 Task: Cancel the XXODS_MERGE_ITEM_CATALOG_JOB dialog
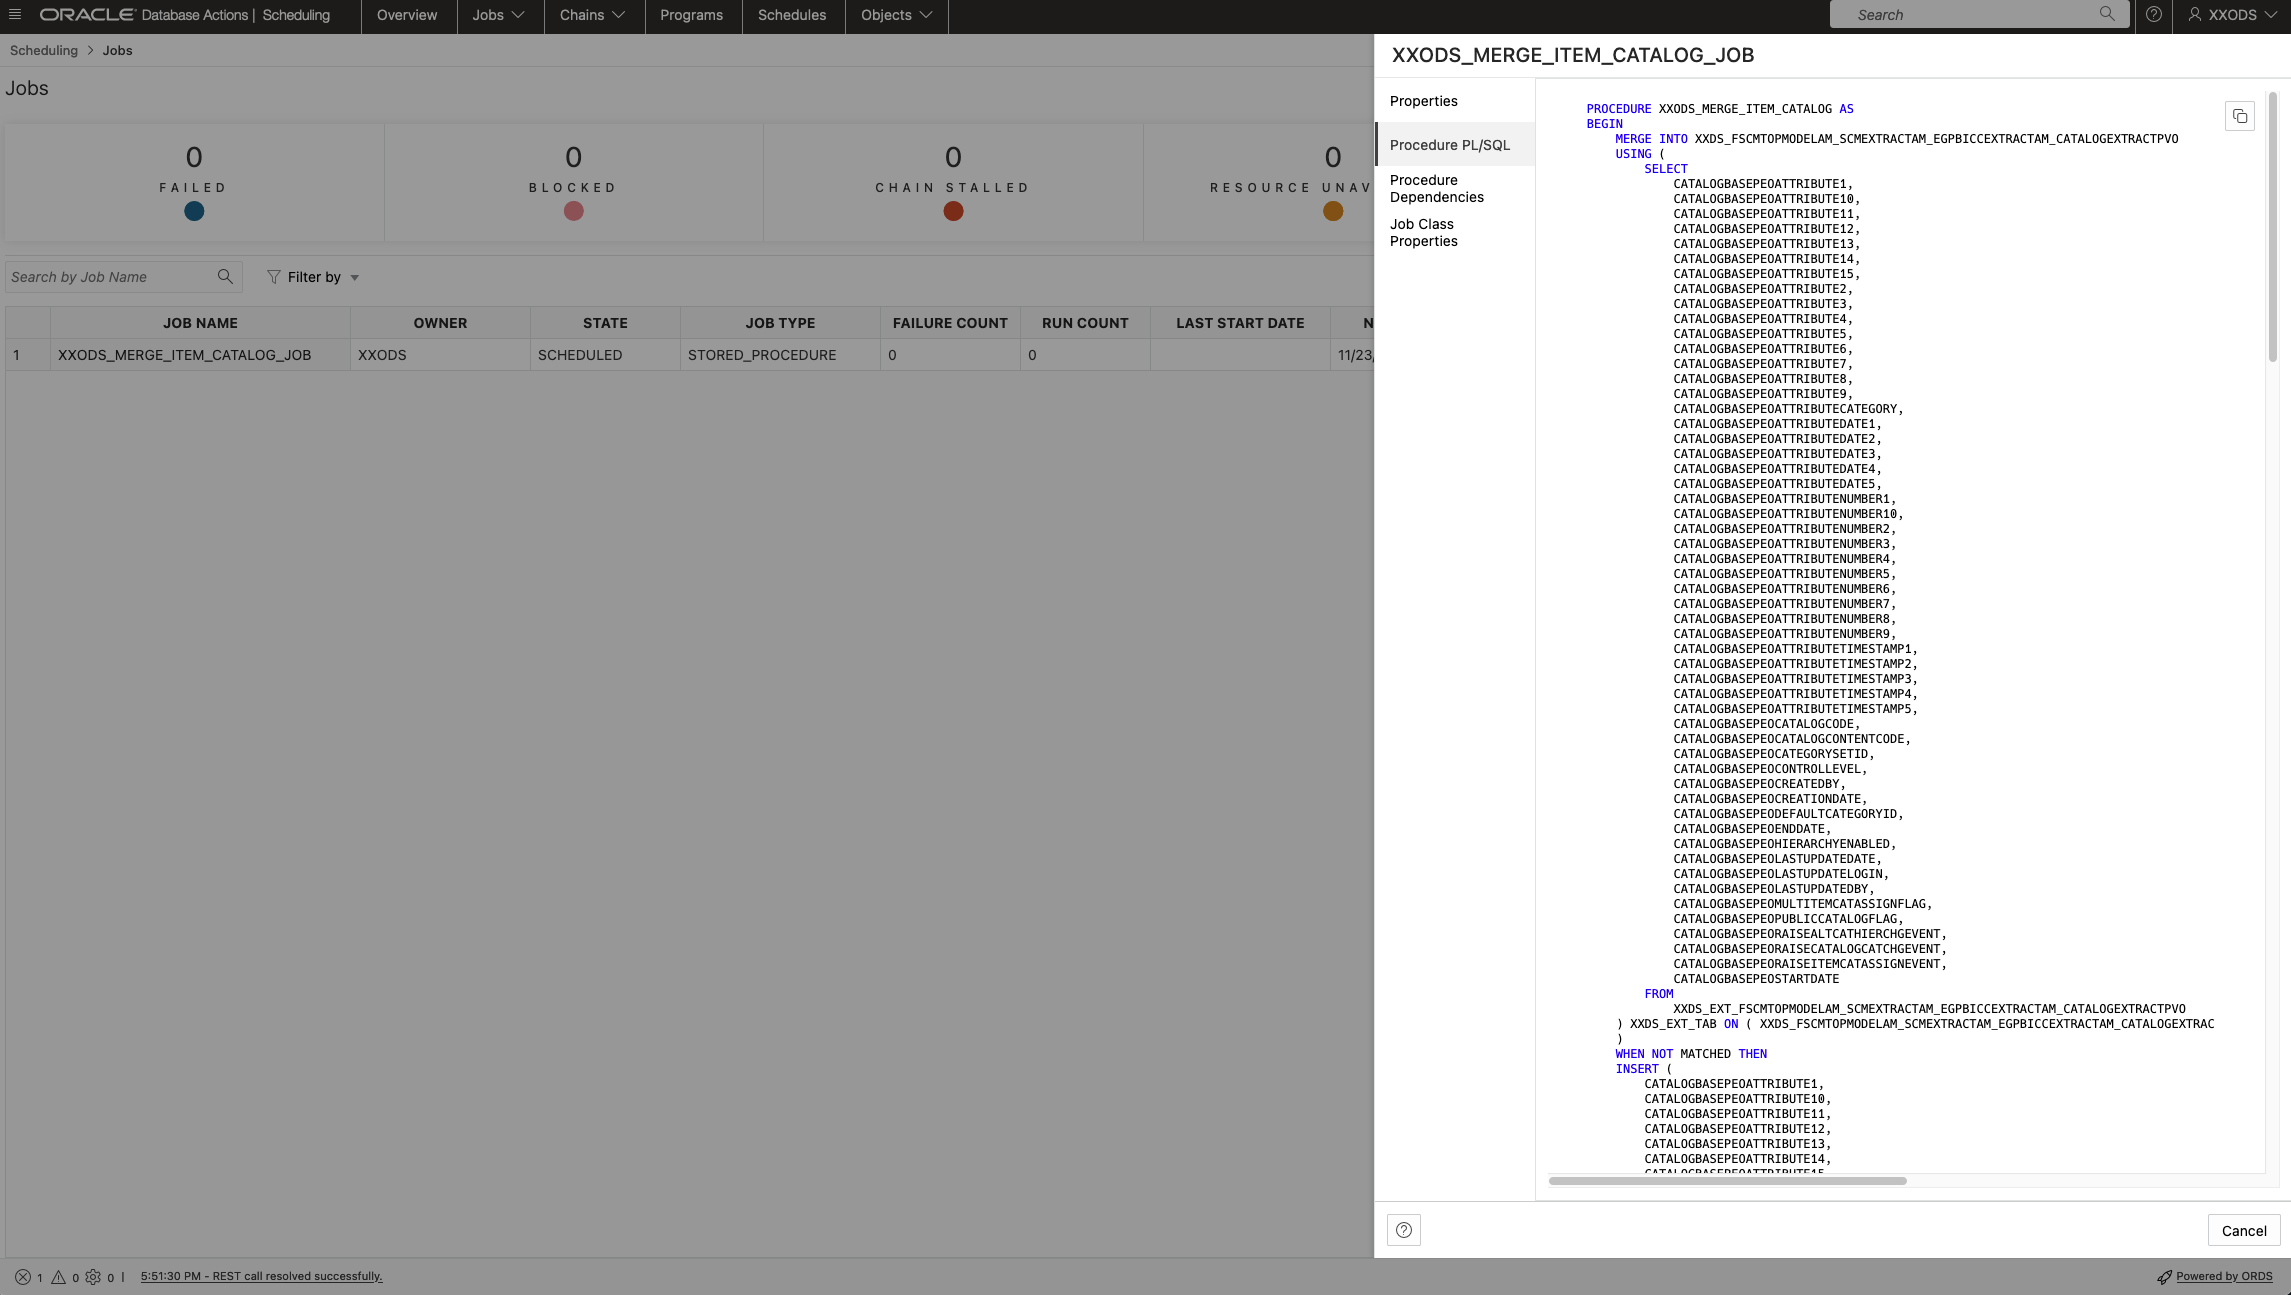click(x=2243, y=1230)
